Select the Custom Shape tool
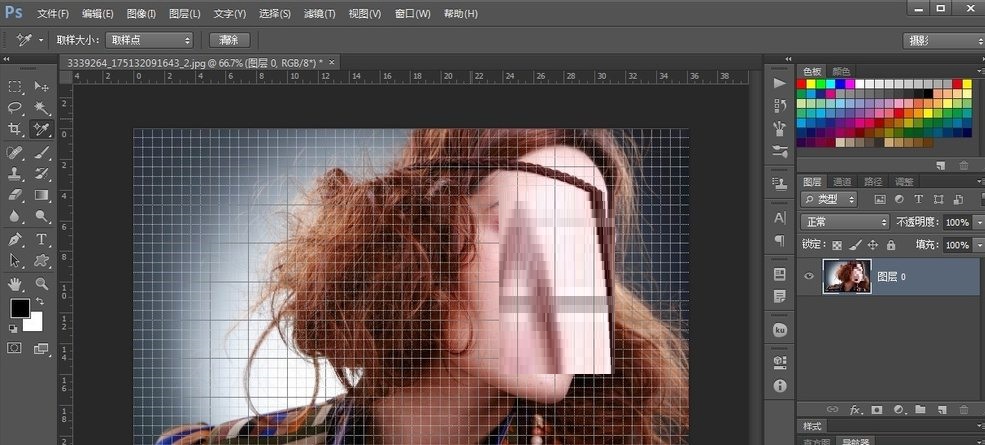 click(x=41, y=260)
